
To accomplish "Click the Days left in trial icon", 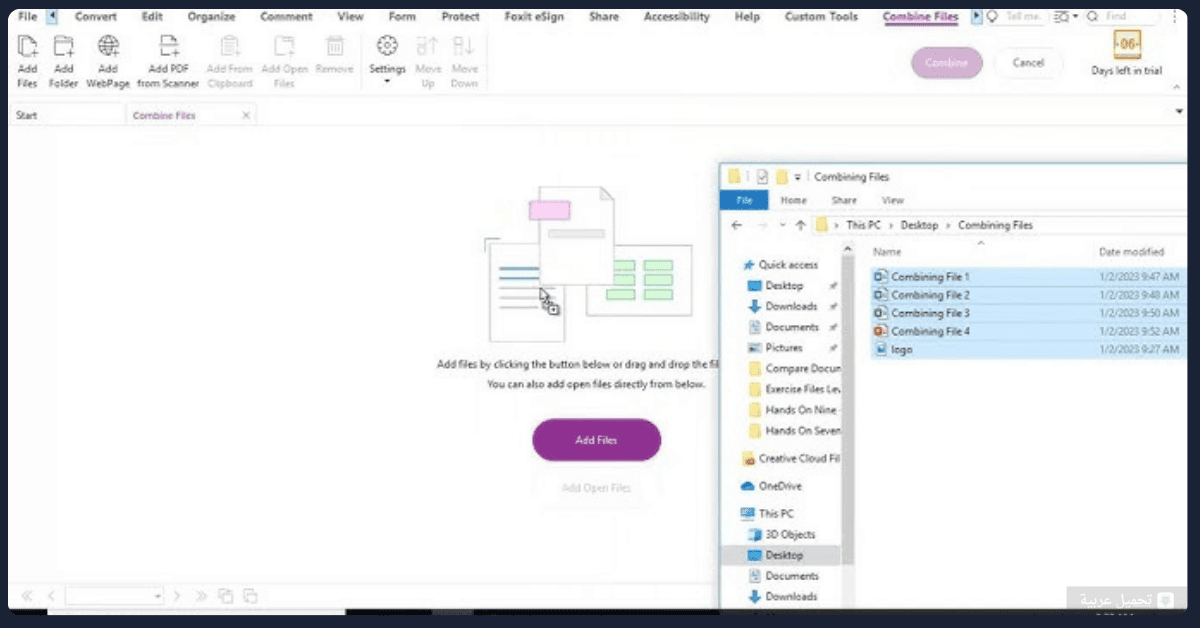I will (1127, 45).
